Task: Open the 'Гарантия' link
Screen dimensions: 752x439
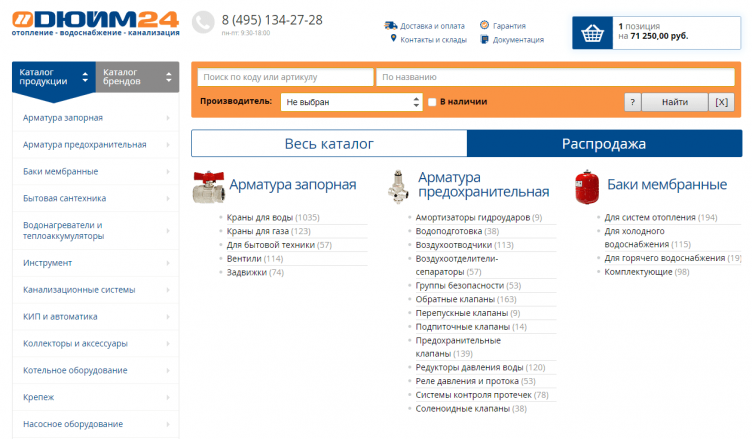Action: [509, 26]
